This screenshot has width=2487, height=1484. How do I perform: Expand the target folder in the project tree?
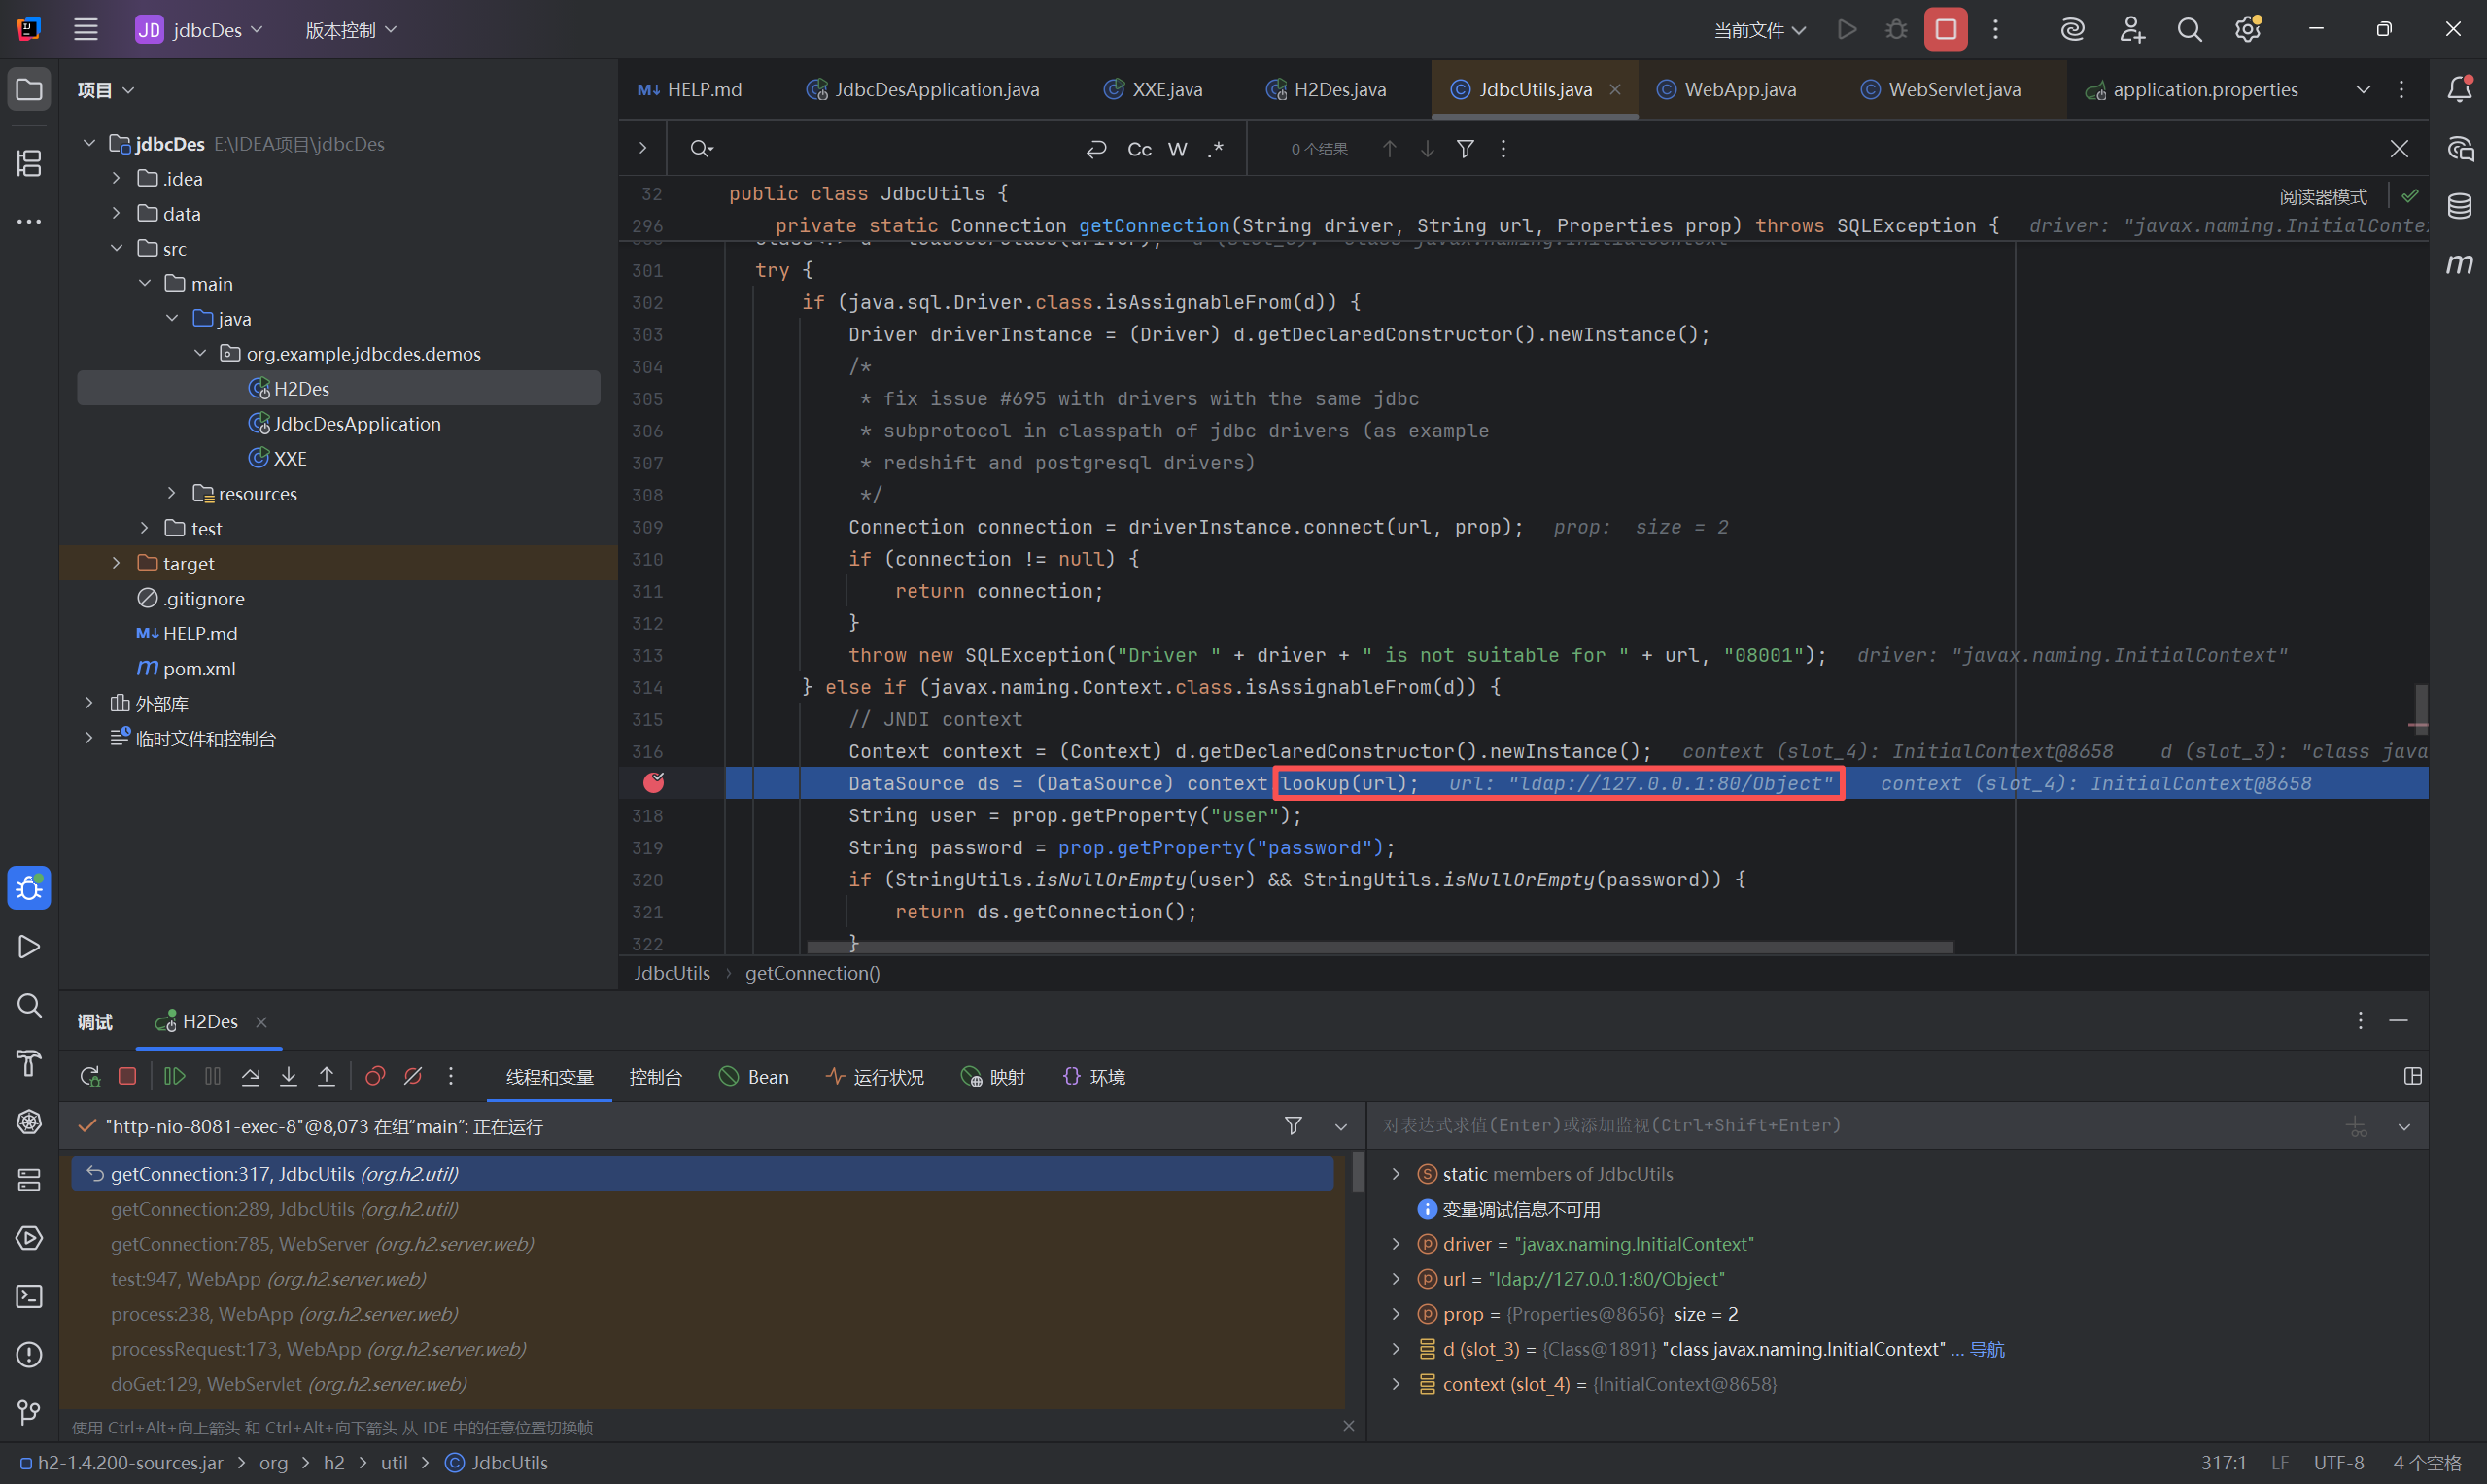pos(117,563)
